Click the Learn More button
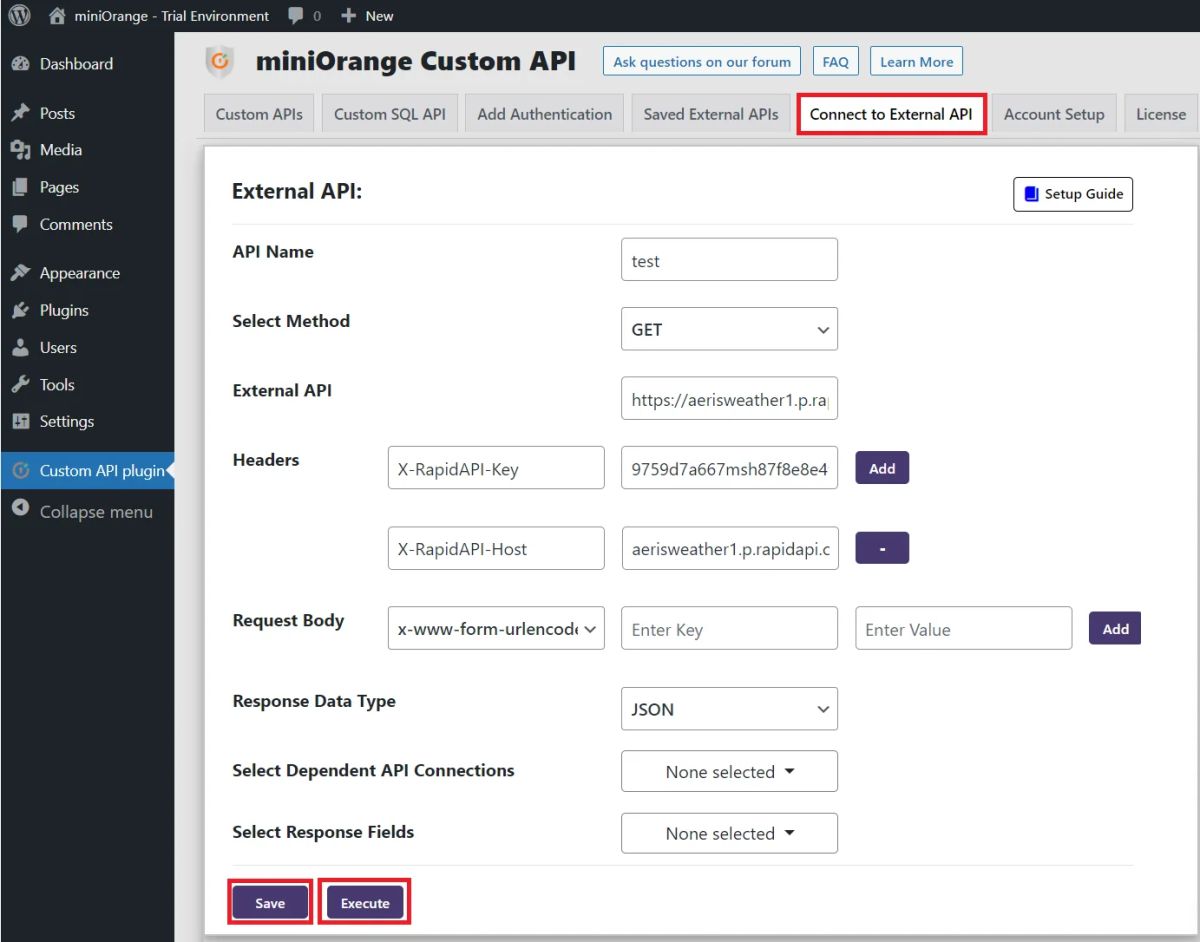The width and height of the screenshot is (1200, 942). pyautogui.click(x=916, y=62)
